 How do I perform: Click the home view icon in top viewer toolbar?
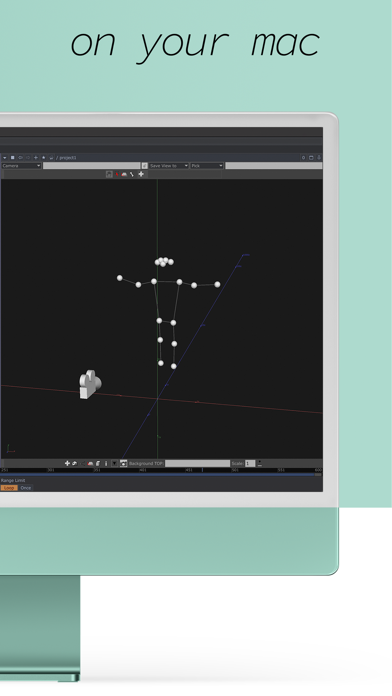point(109,174)
